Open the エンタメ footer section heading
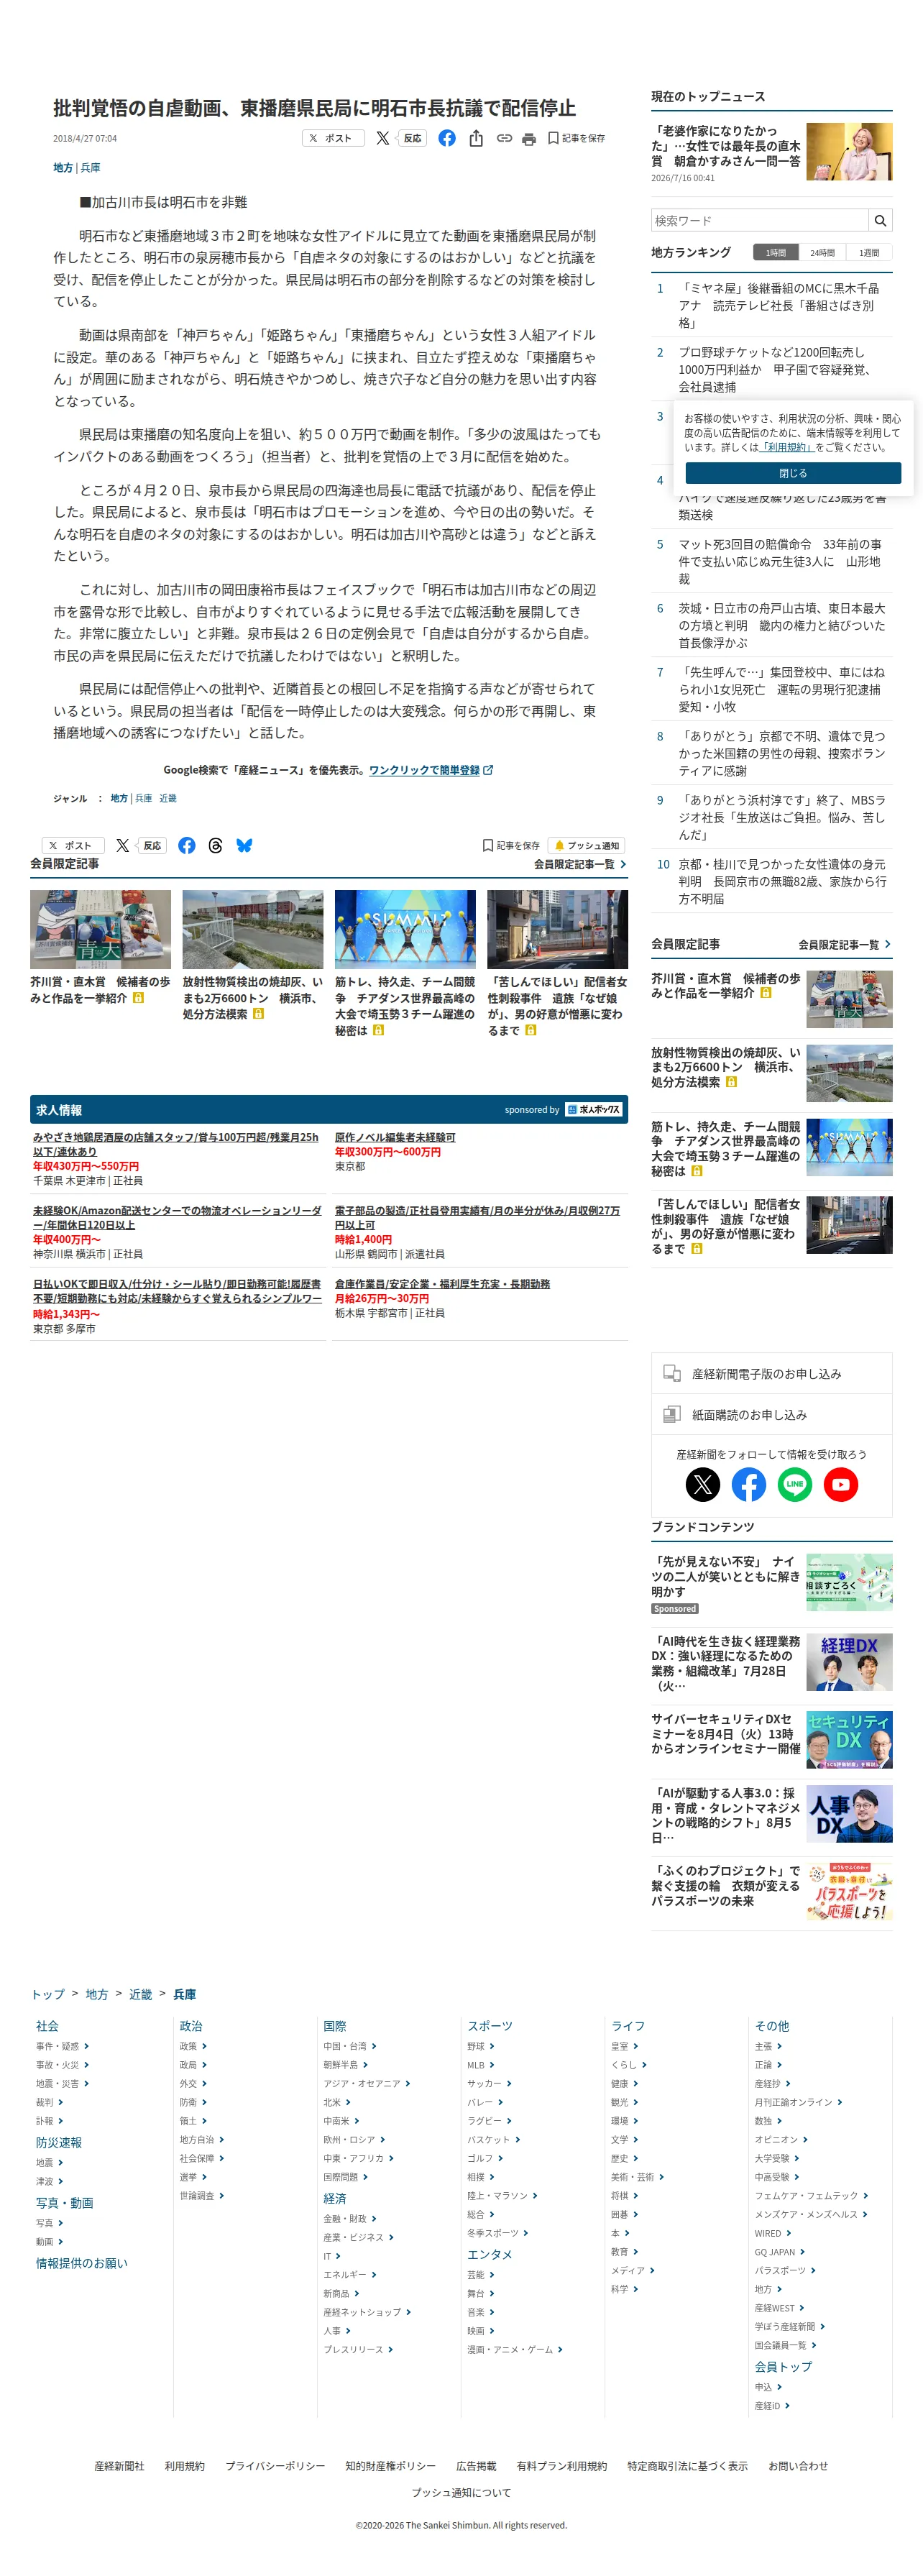 pos(490,2255)
